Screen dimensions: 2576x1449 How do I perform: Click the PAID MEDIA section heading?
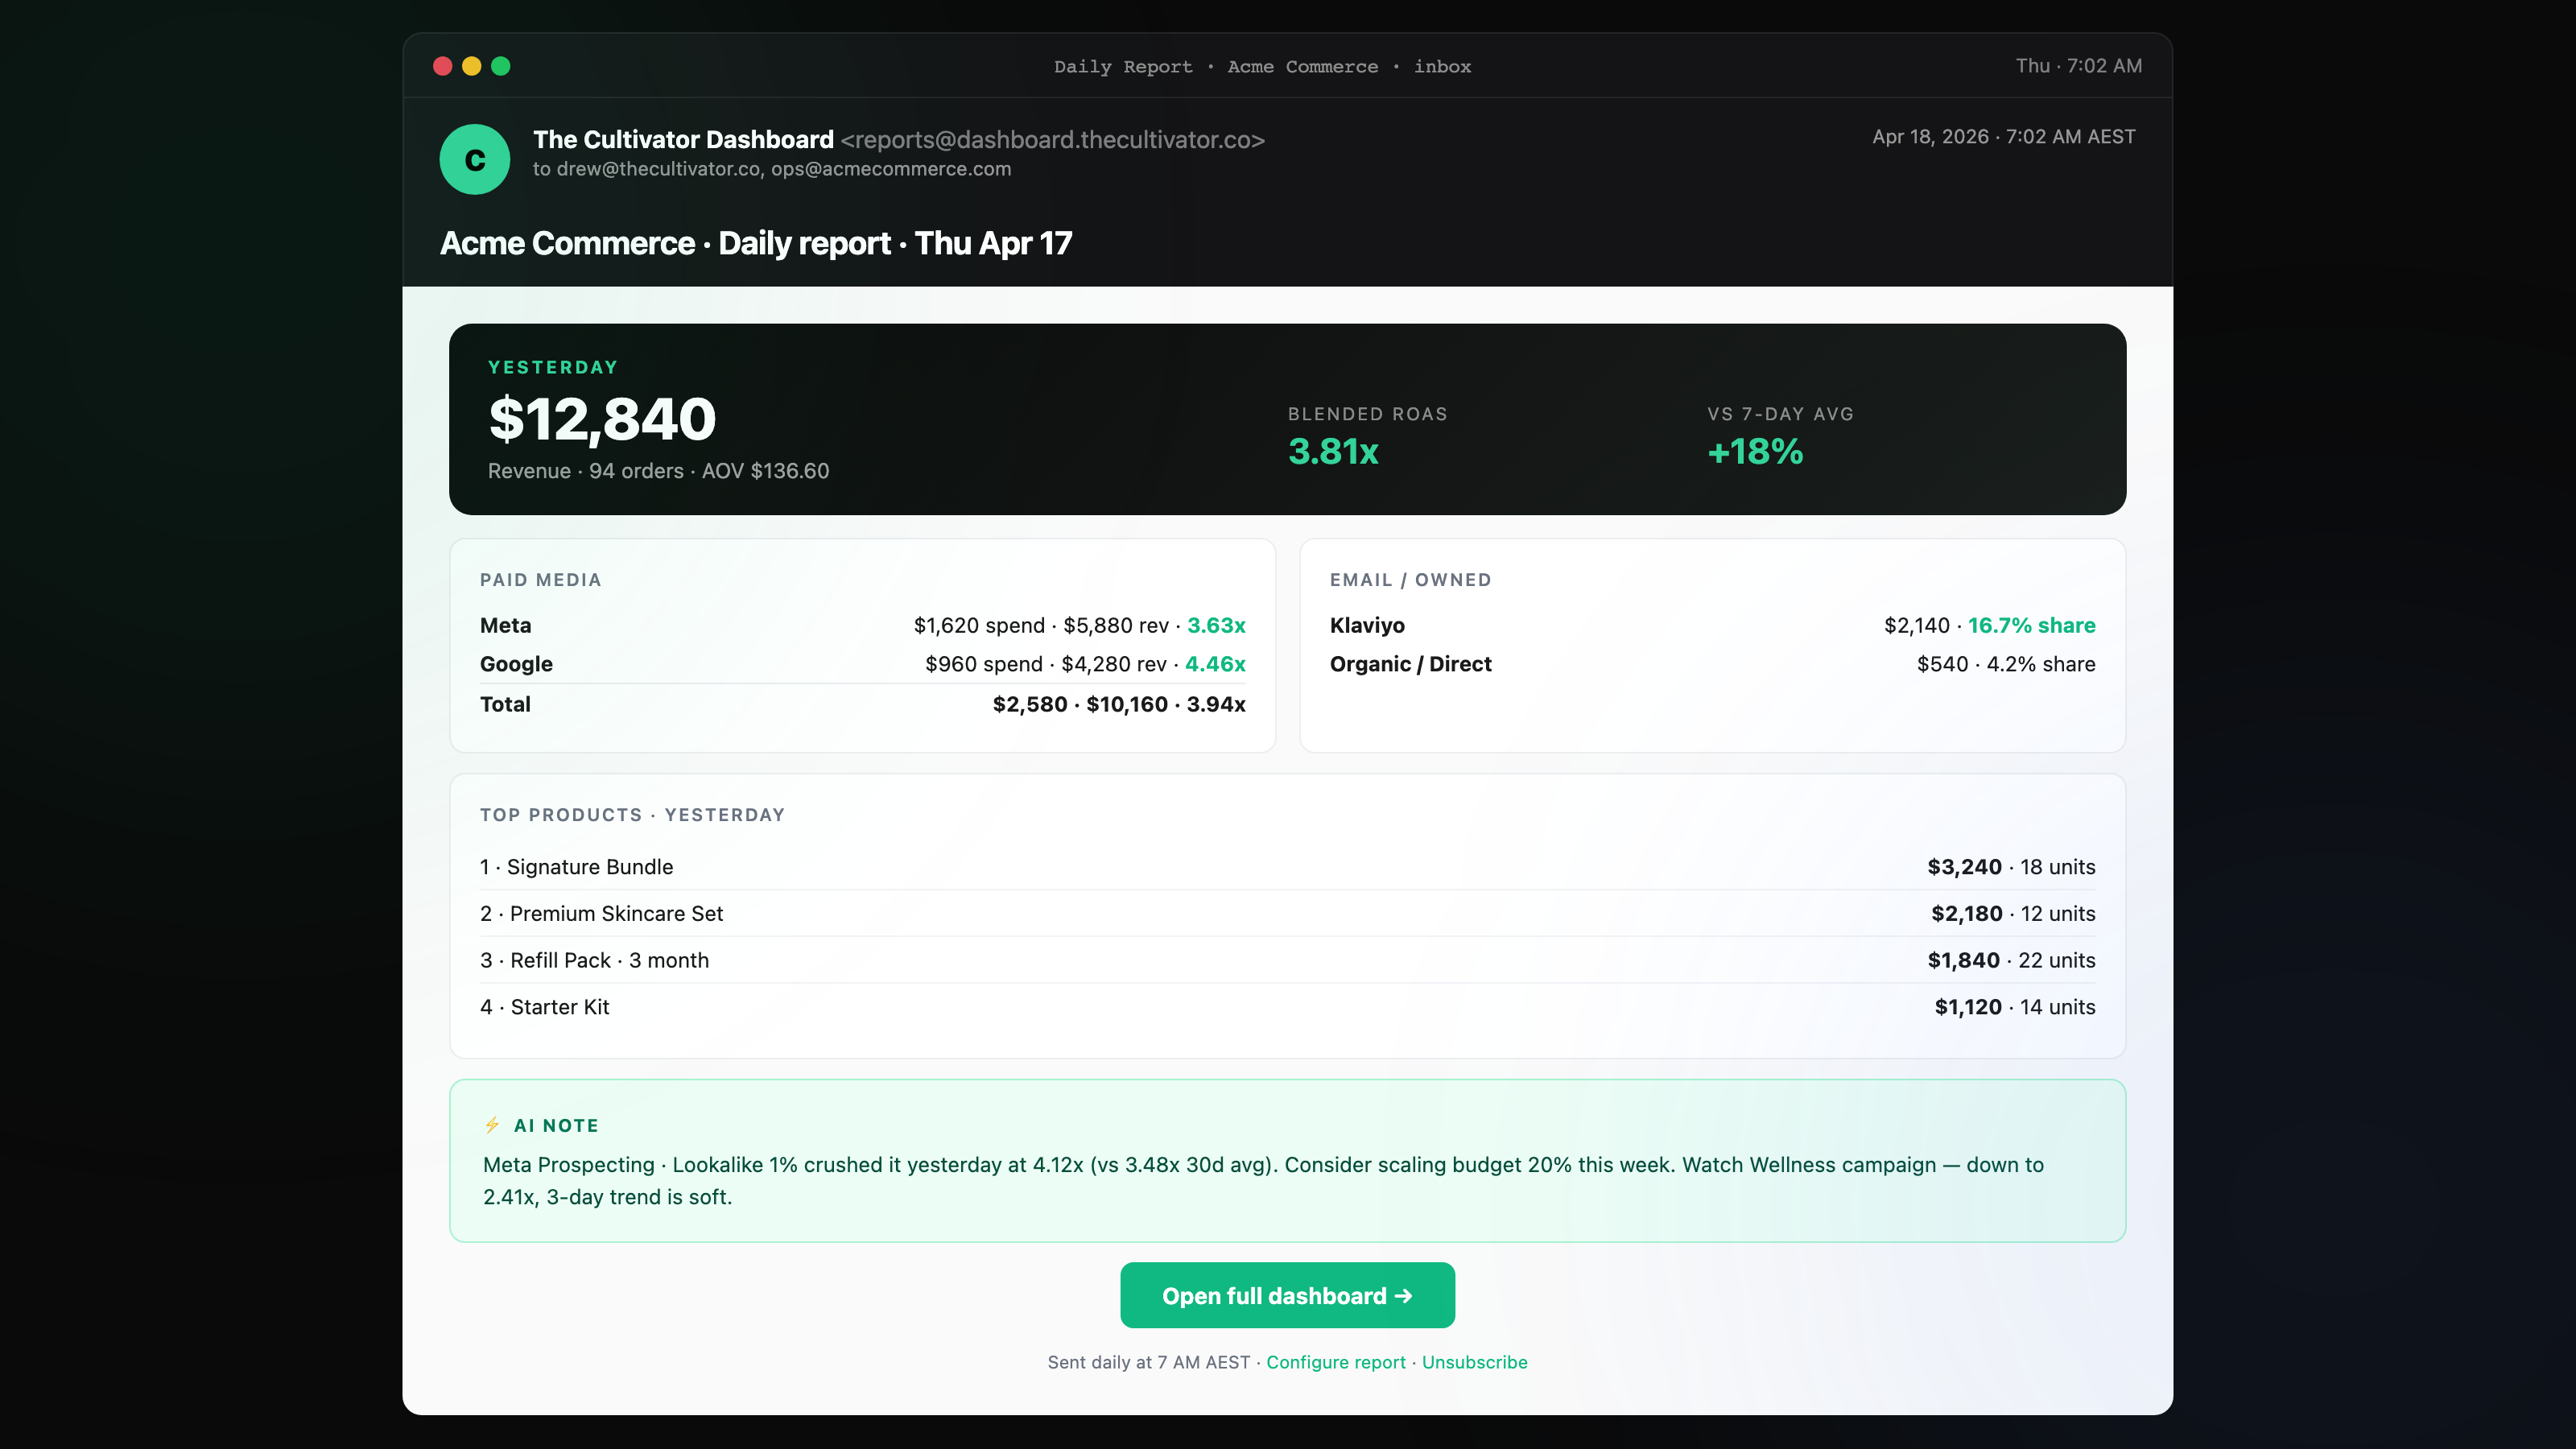coord(540,580)
